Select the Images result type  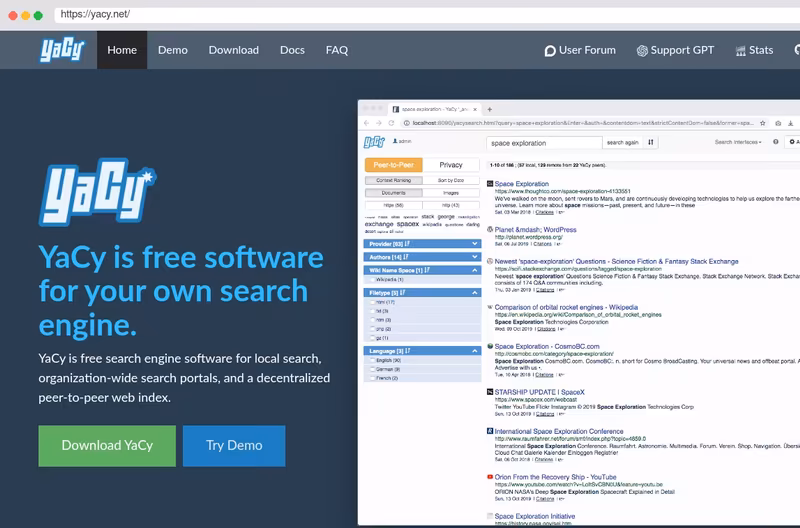tap(451, 193)
